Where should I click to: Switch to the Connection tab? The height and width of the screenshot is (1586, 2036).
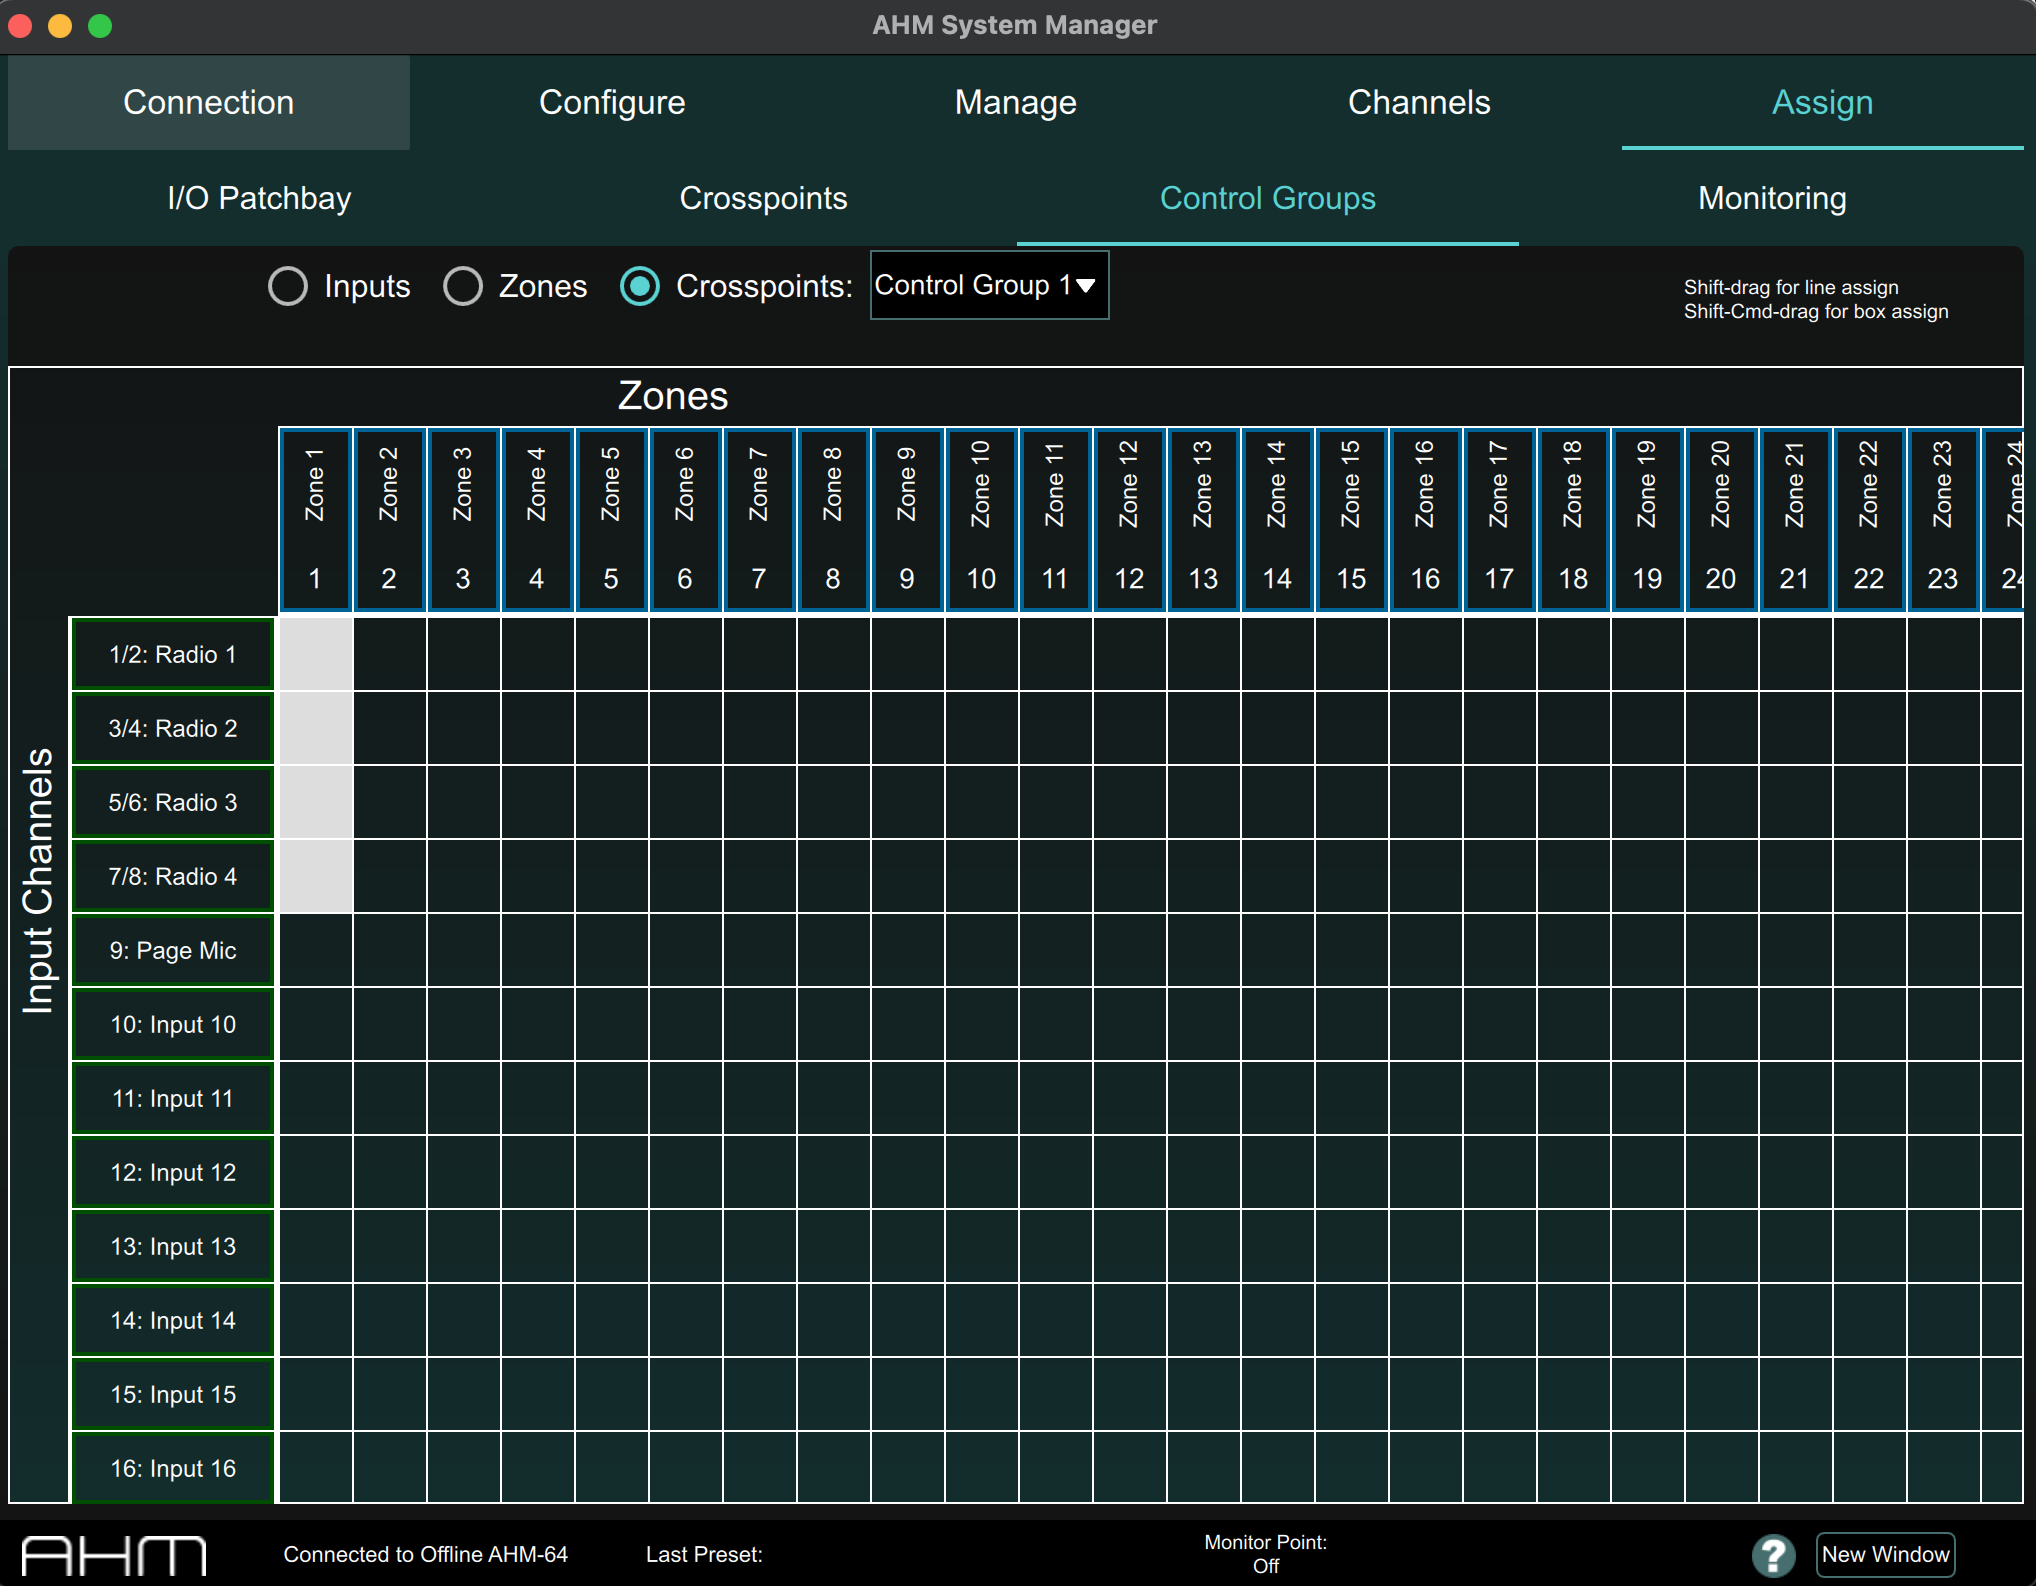coord(209,102)
